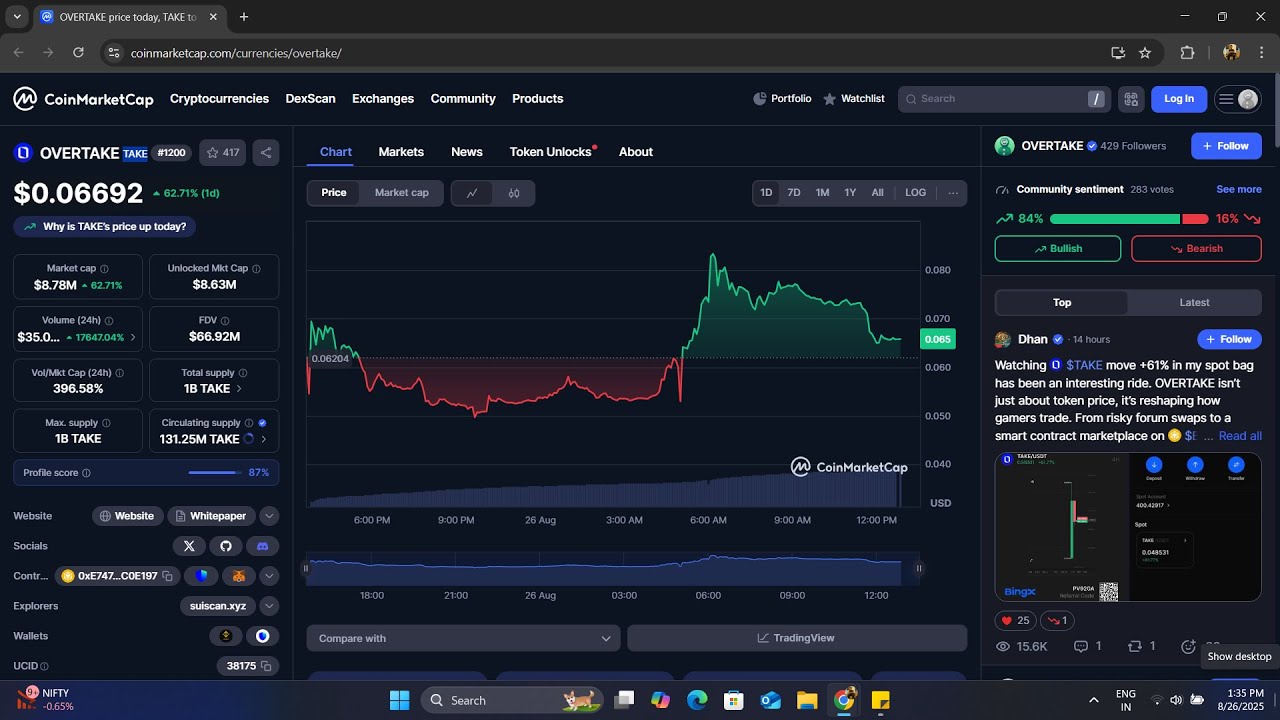Open the CoinMarketCap home logo
Screen dimensions: 1280x720
[83, 99]
